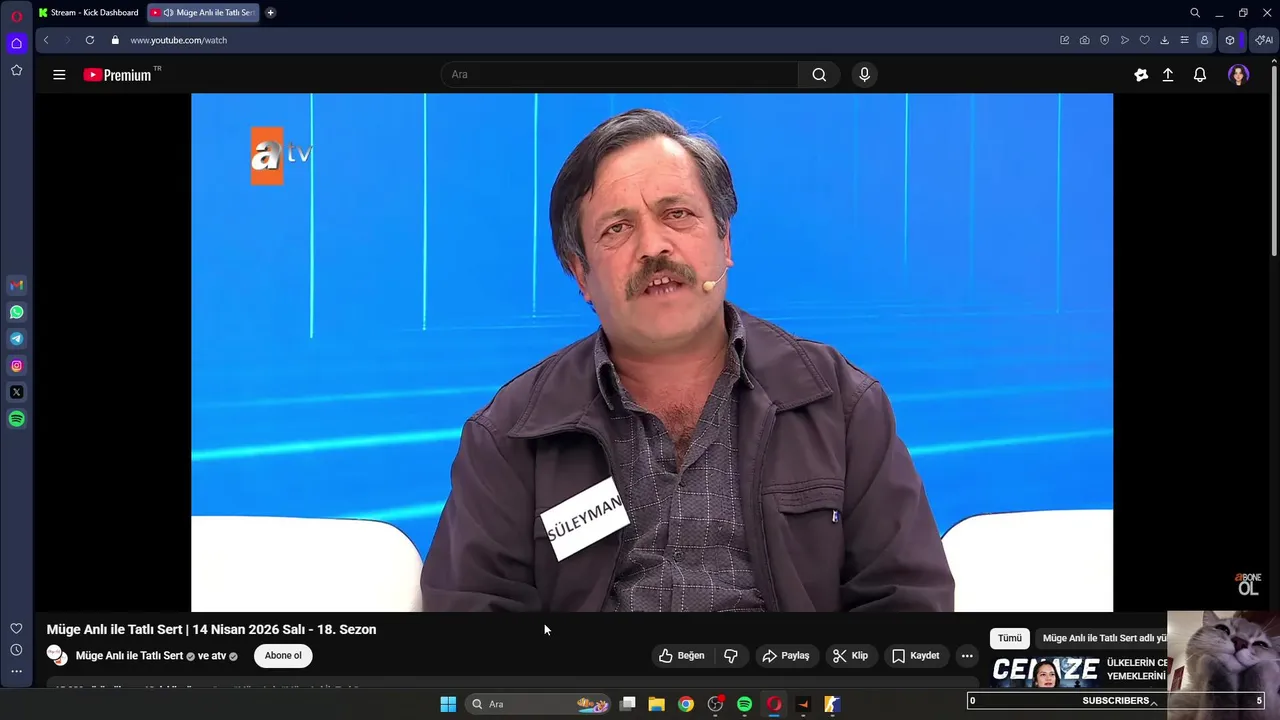
Task: Click the taskbar search box Ara
Action: click(540, 704)
